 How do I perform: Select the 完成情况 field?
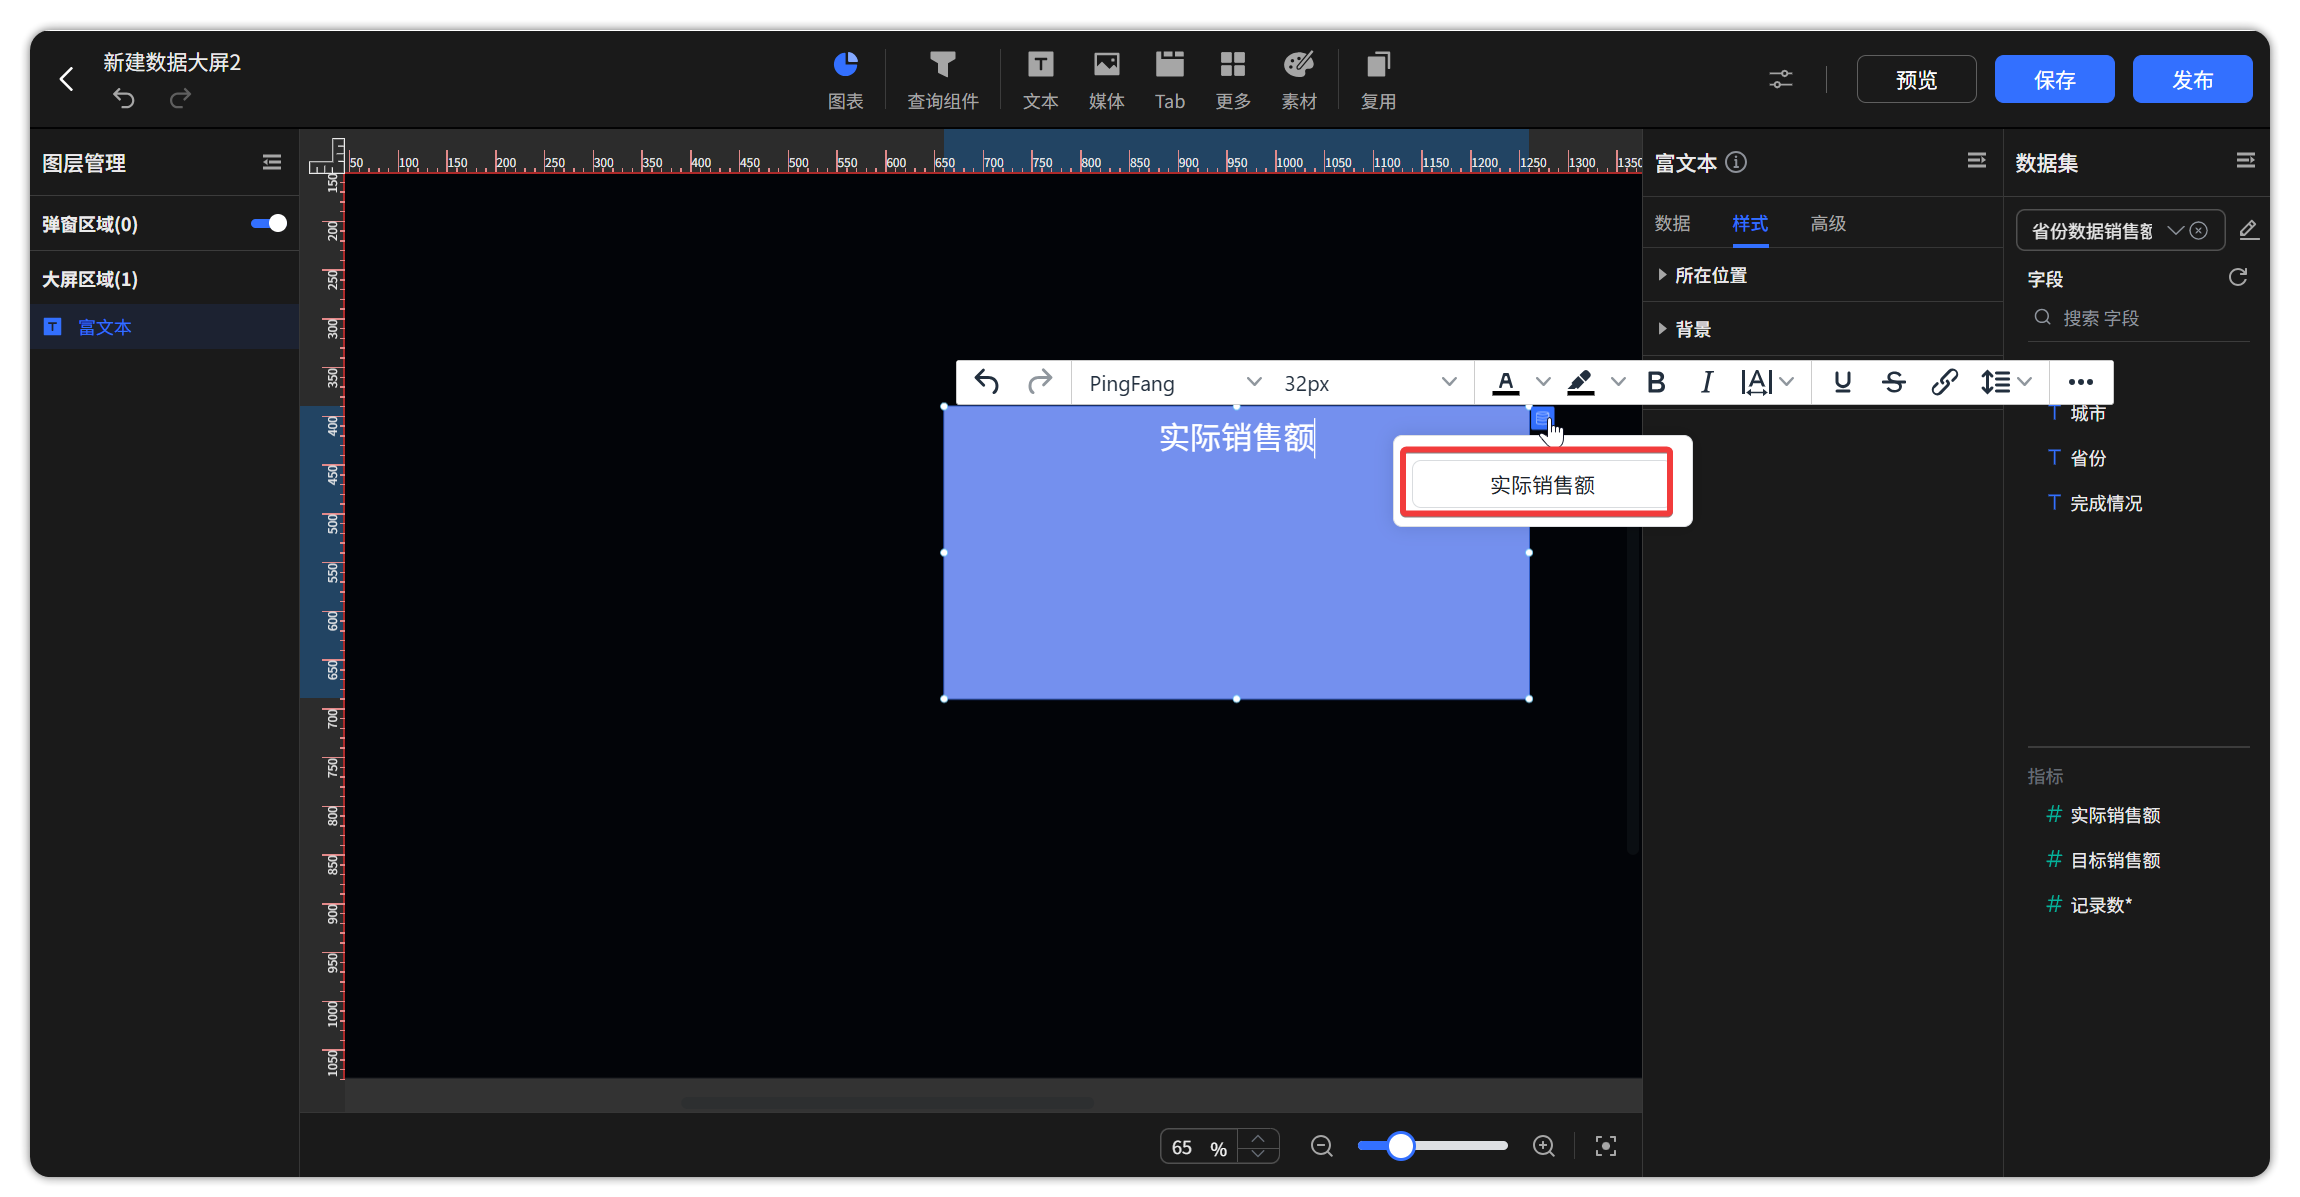[2106, 503]
